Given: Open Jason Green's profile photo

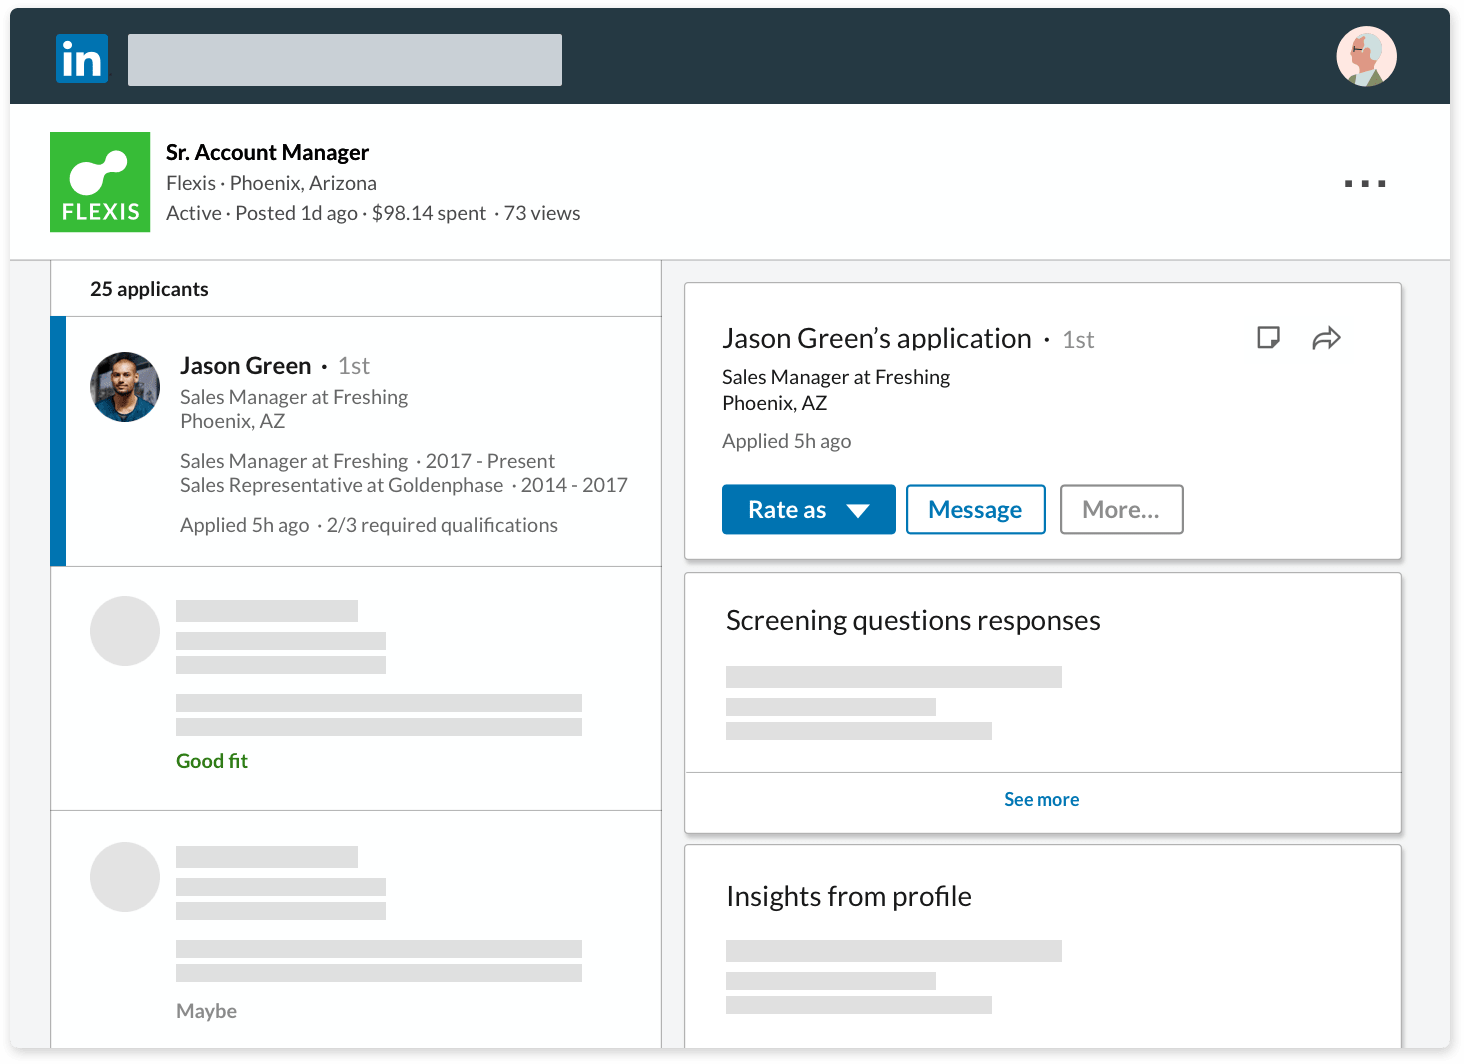Looking at the screenshot, I should [124, 387].
